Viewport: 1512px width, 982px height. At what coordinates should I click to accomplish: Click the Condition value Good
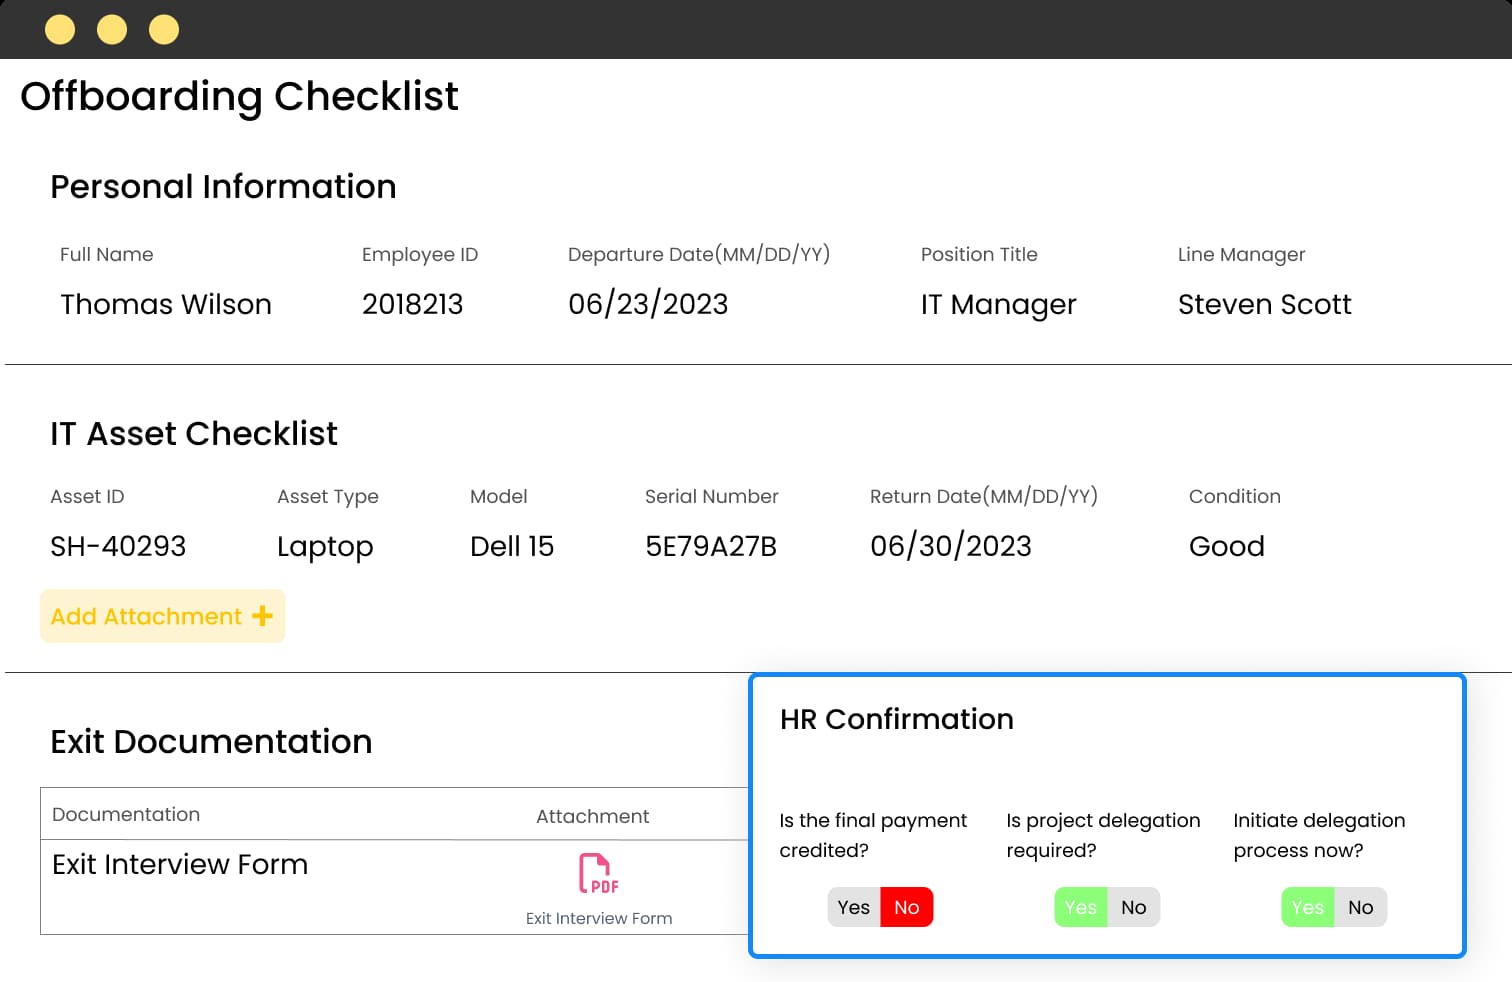pyautogui.click(x=1226, y=546)
